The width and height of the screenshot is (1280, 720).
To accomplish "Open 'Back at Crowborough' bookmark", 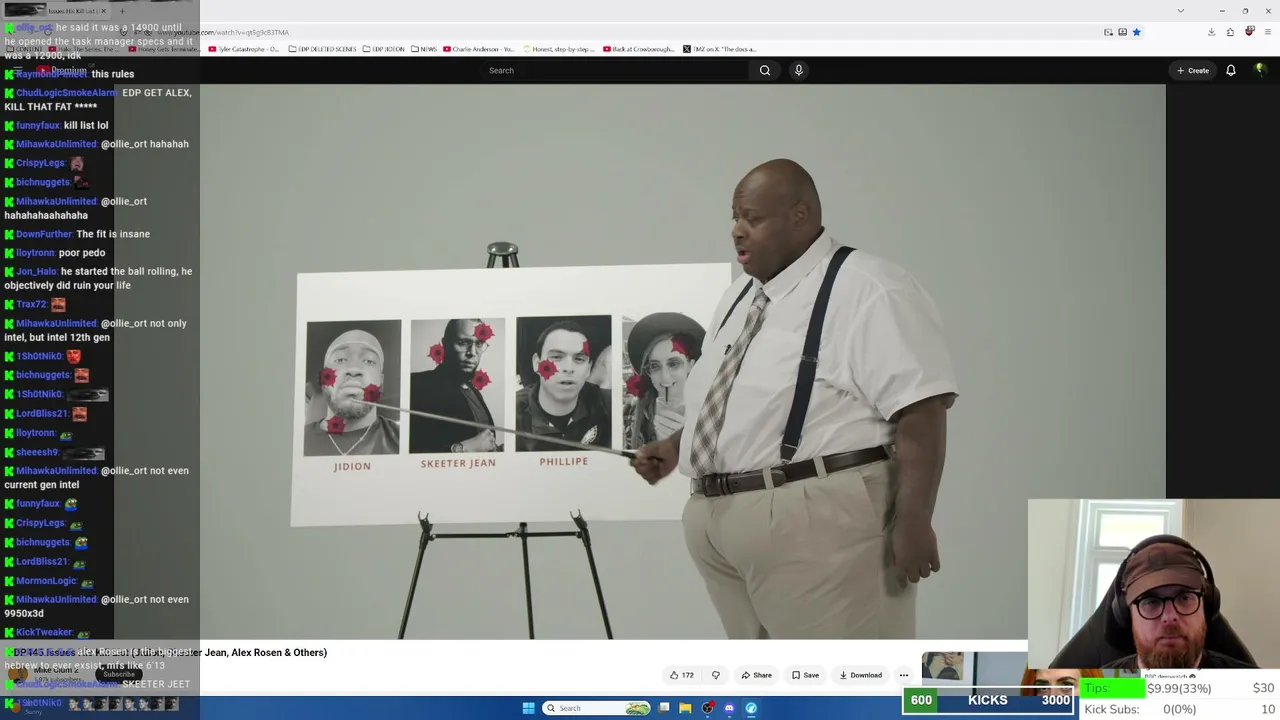I will click(639, 49).
